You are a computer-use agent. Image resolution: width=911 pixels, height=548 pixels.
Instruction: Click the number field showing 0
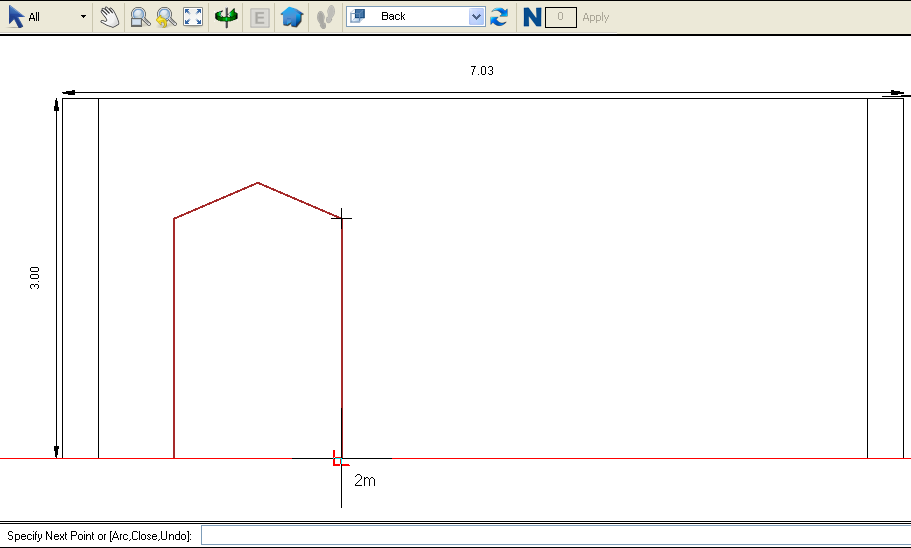(561, 17)
